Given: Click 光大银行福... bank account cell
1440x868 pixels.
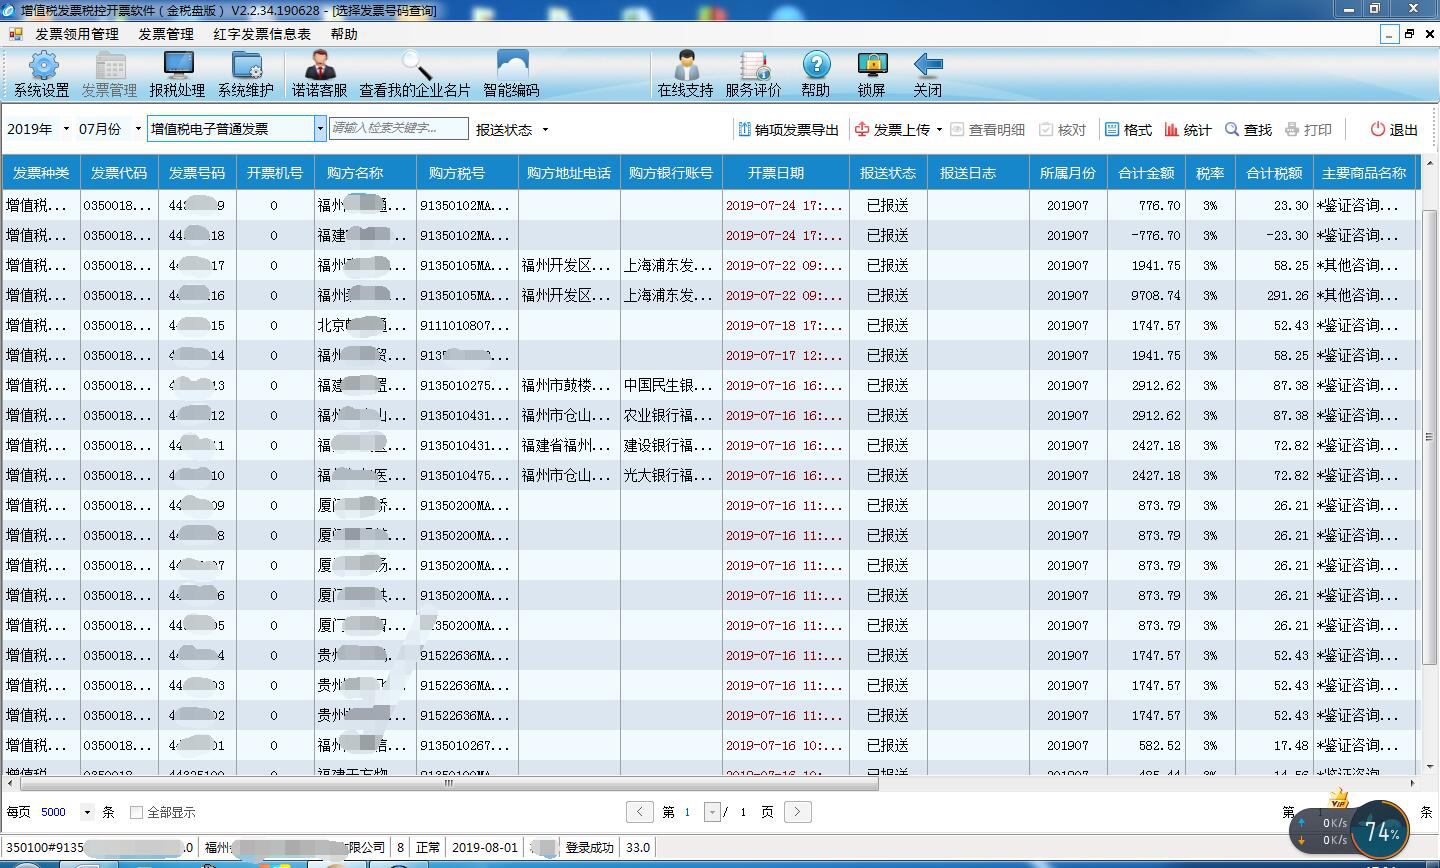Looking at the screenshot, I should [x=670, y=475].
